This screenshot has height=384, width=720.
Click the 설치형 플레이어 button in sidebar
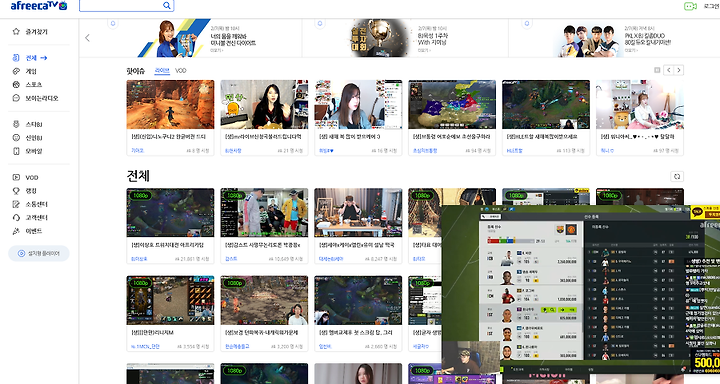(39, 253)
